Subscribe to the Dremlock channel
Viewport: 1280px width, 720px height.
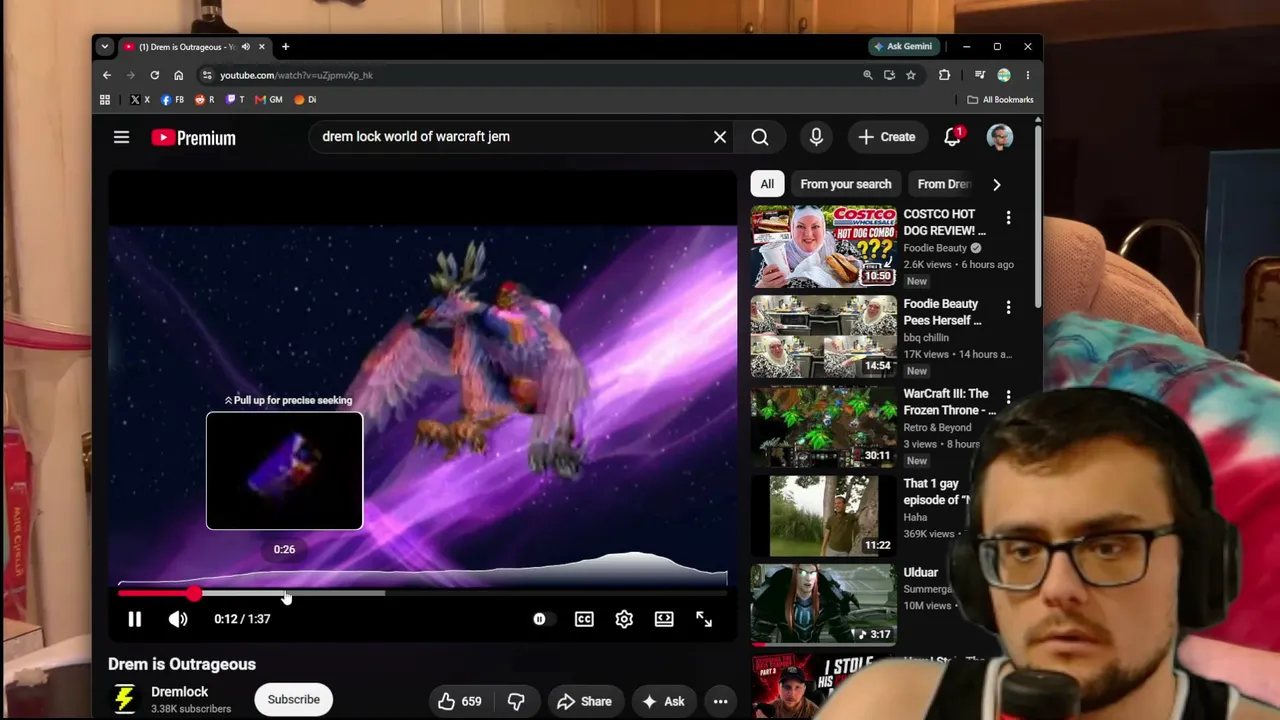[x=294, y=699]
